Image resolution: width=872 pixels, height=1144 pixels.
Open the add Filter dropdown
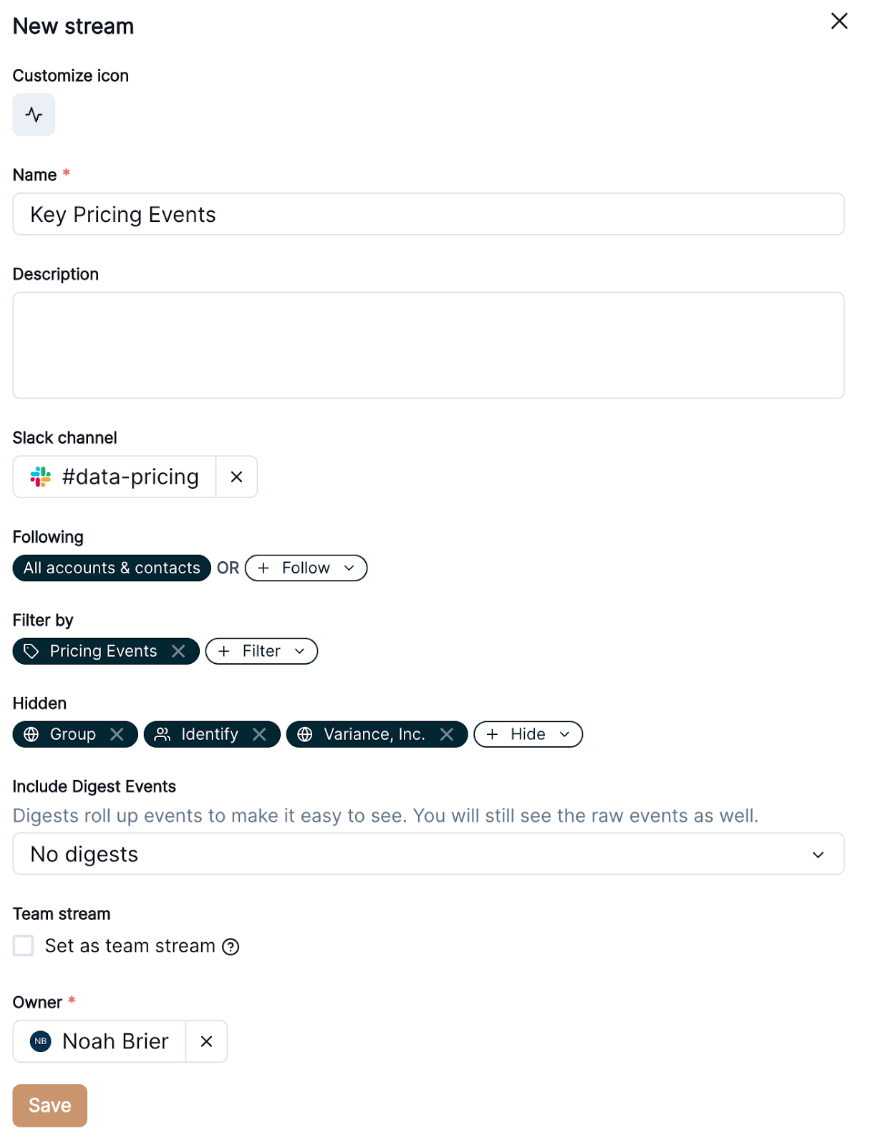tap(262, 651)
